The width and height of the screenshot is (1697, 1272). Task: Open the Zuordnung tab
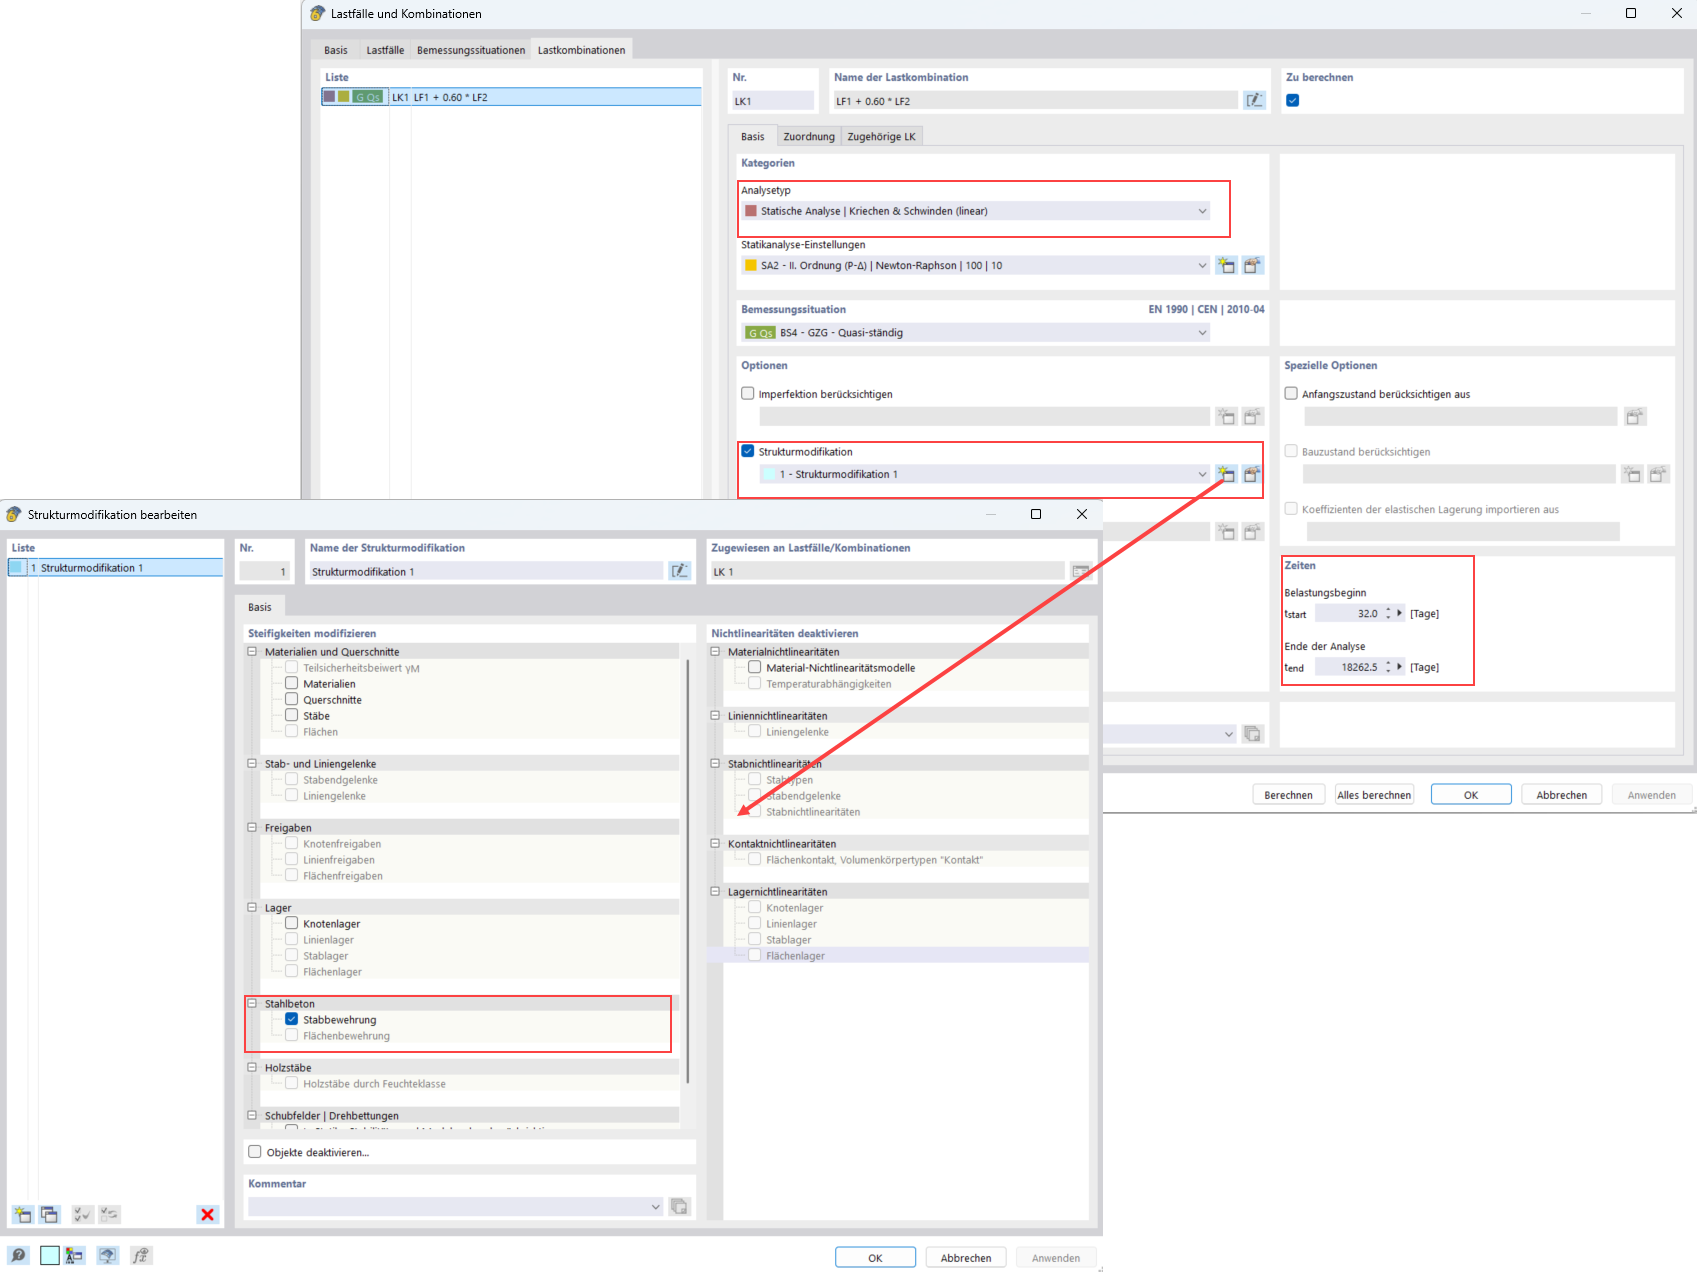coord(809,136)
